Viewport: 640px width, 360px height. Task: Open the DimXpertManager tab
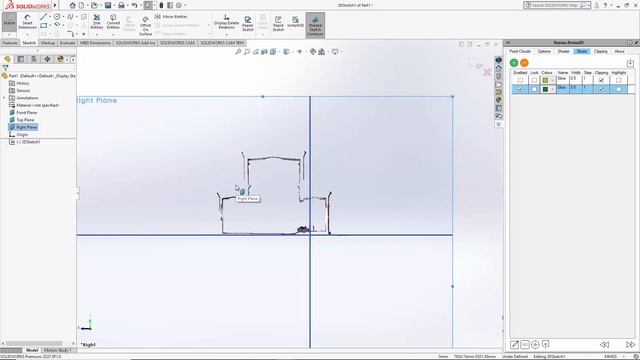click(47, 59)
